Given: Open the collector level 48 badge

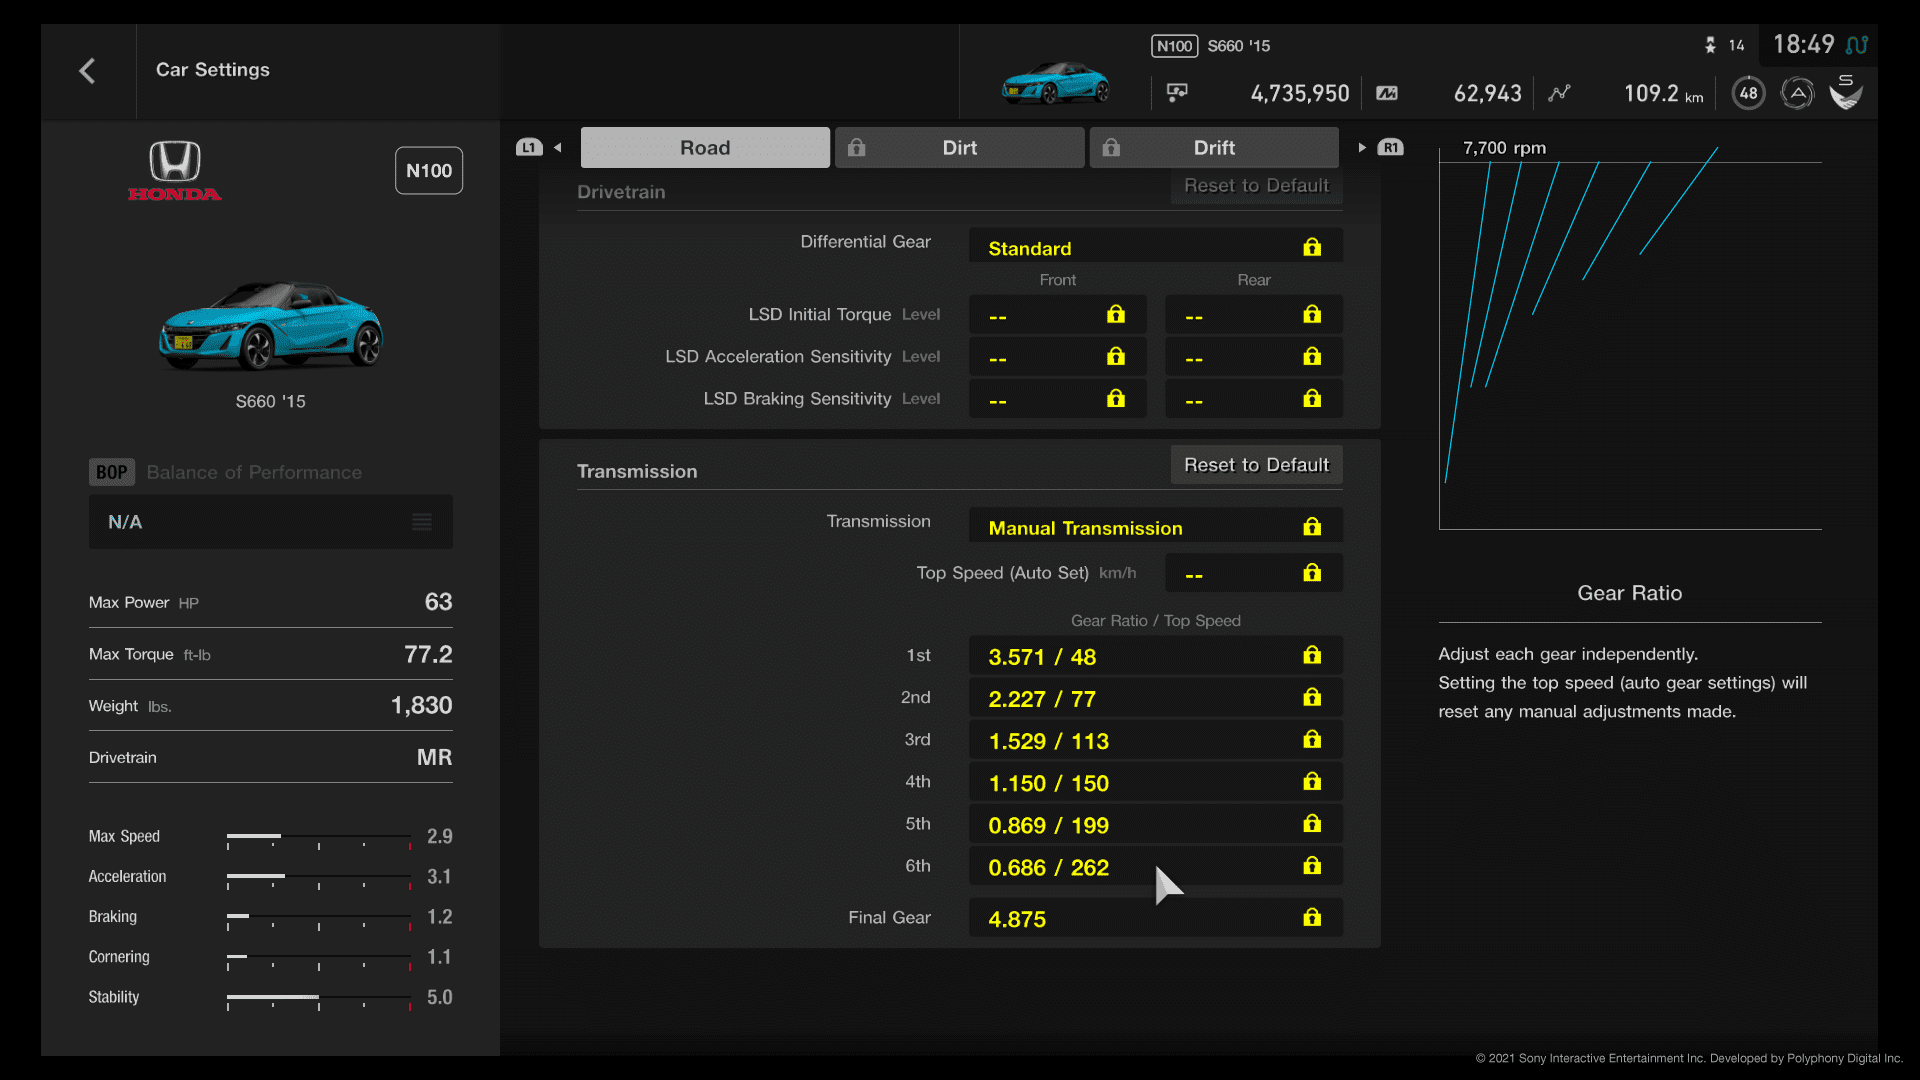Looking at the screenshot, I should [1748, 93].
